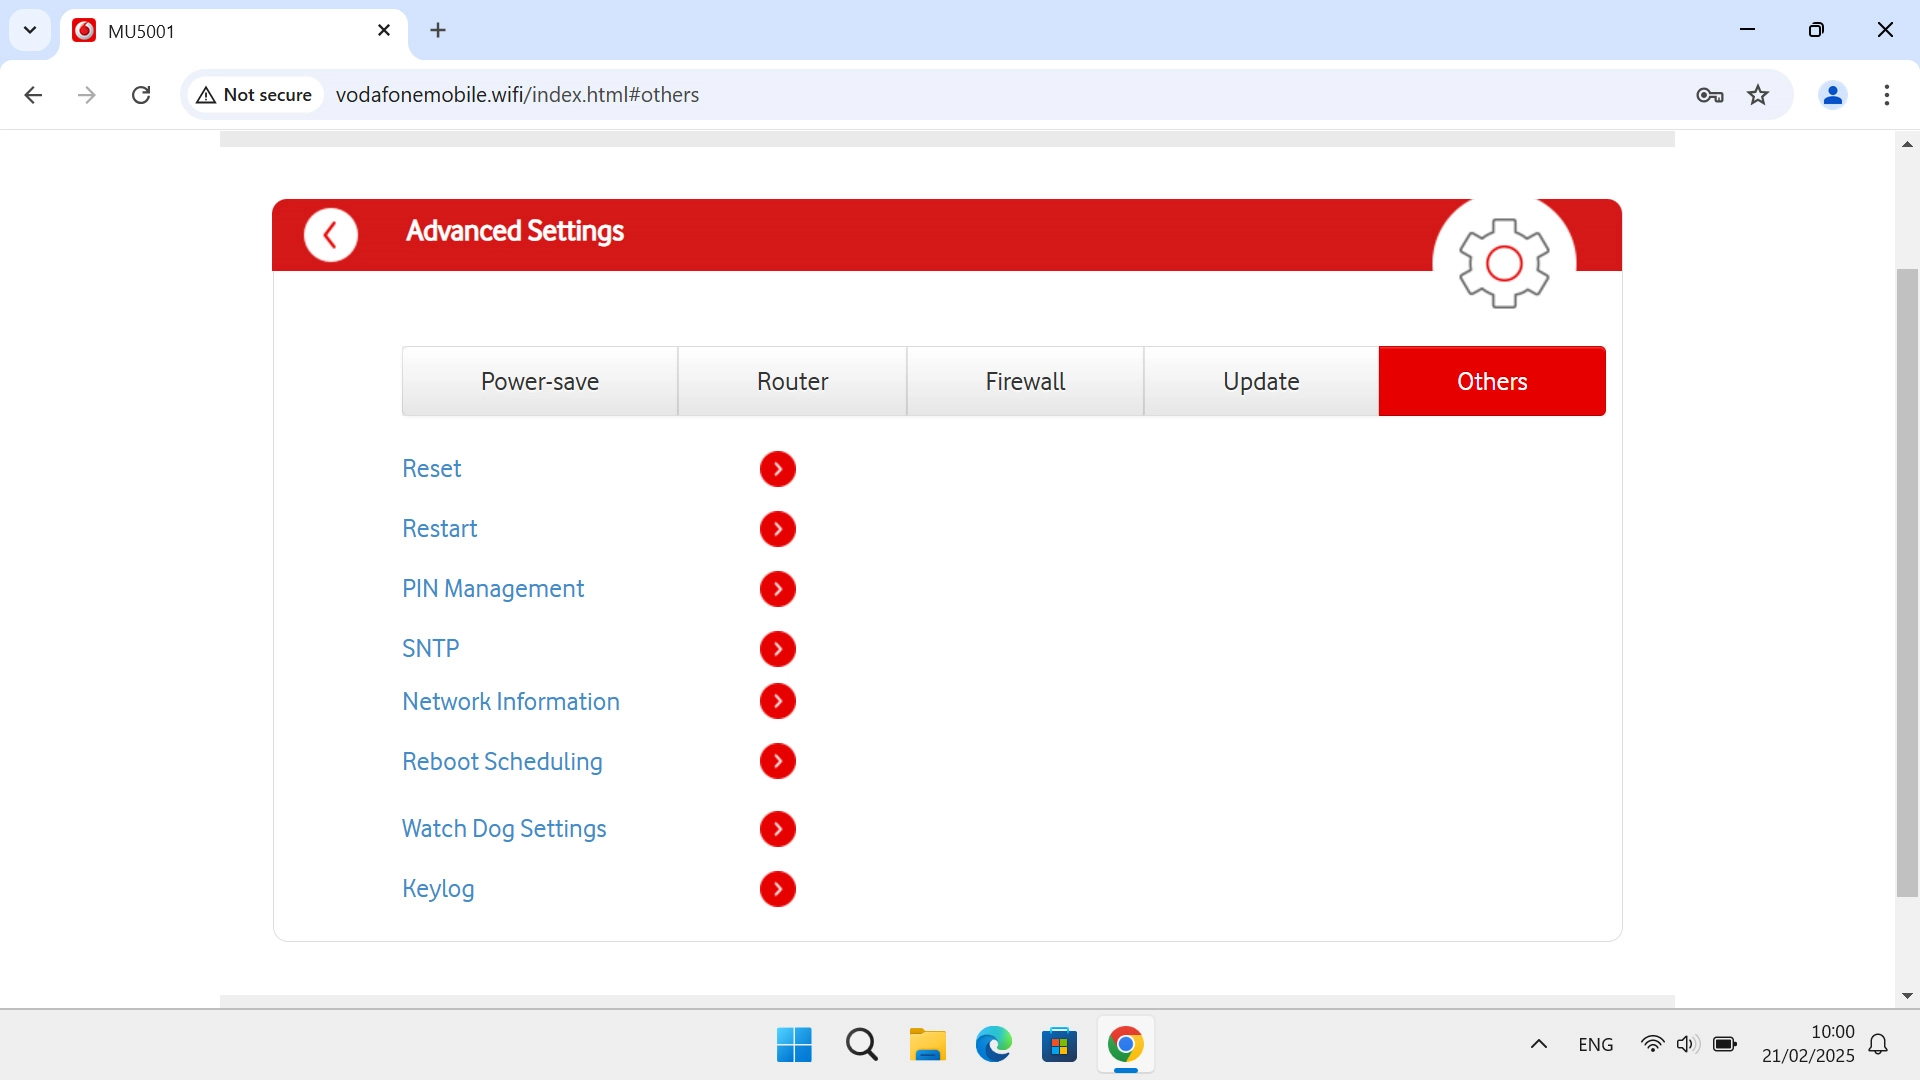Click the browser address bar URL
The height and width of the screenshot is (1080, 1920).
point(517,95)
